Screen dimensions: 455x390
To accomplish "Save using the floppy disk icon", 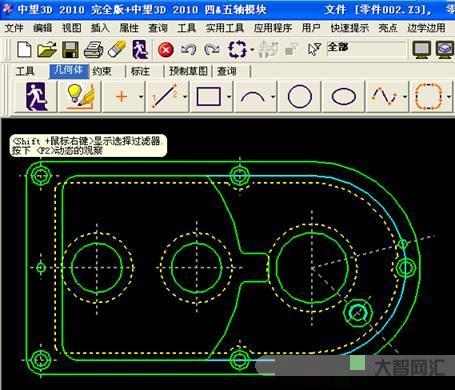I will coord(70,50).
